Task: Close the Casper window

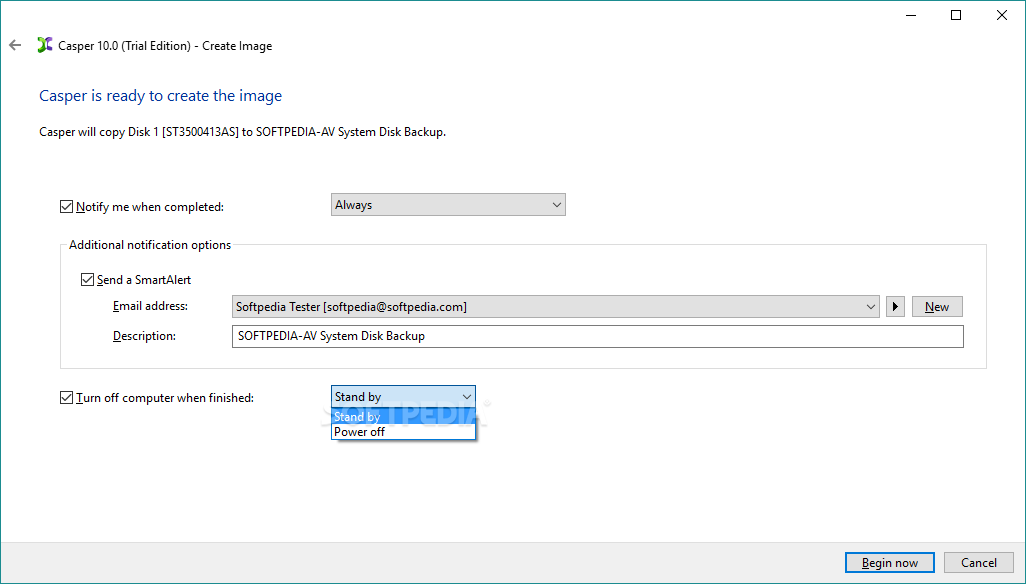Action: (x=1002, y=15)
